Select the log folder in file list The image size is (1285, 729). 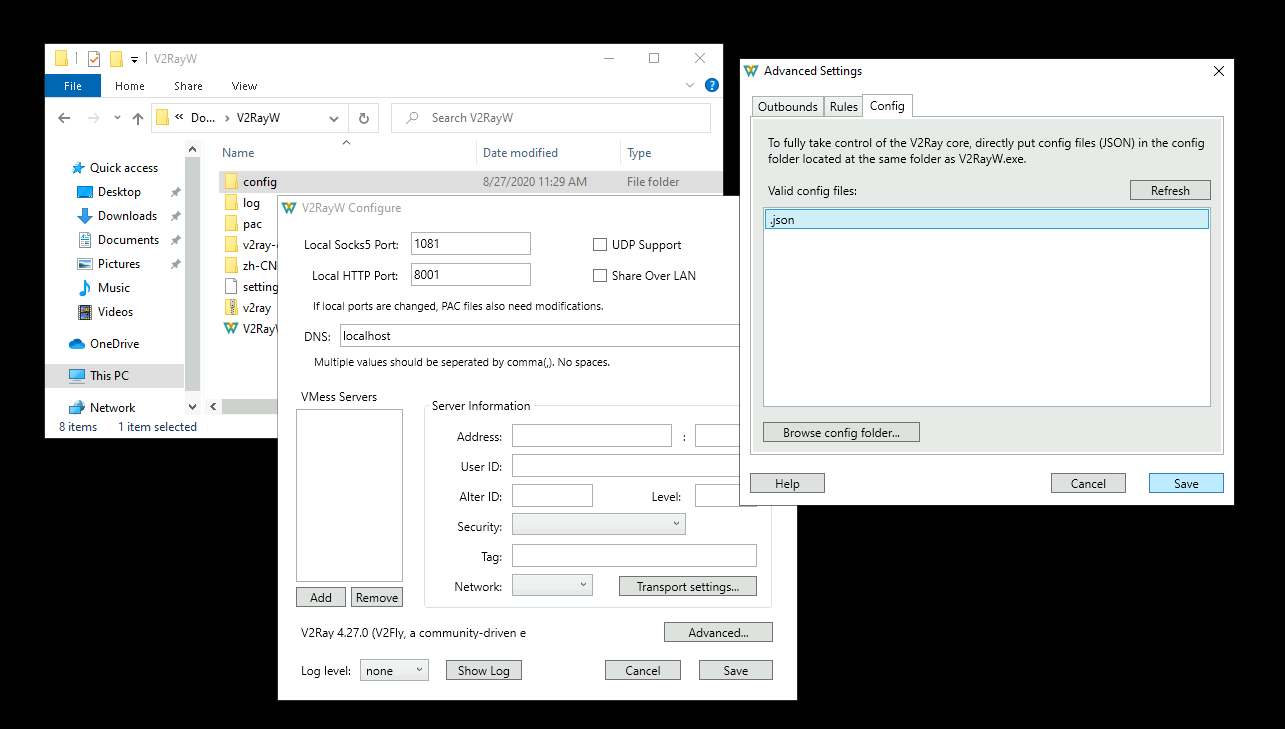241,203
